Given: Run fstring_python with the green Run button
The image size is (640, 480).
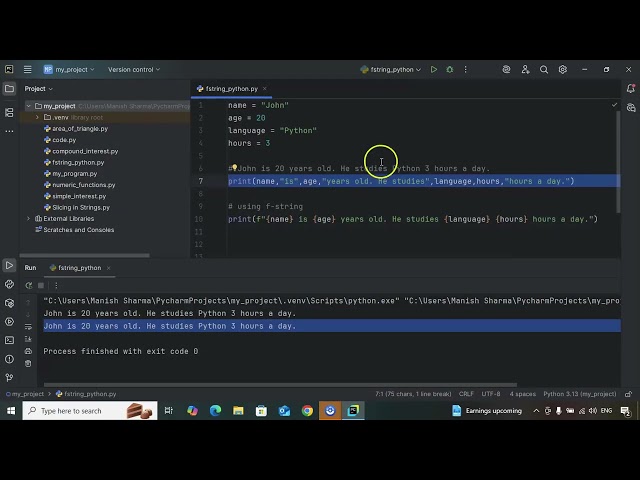Looking at the screenshot, I should 434,69.
